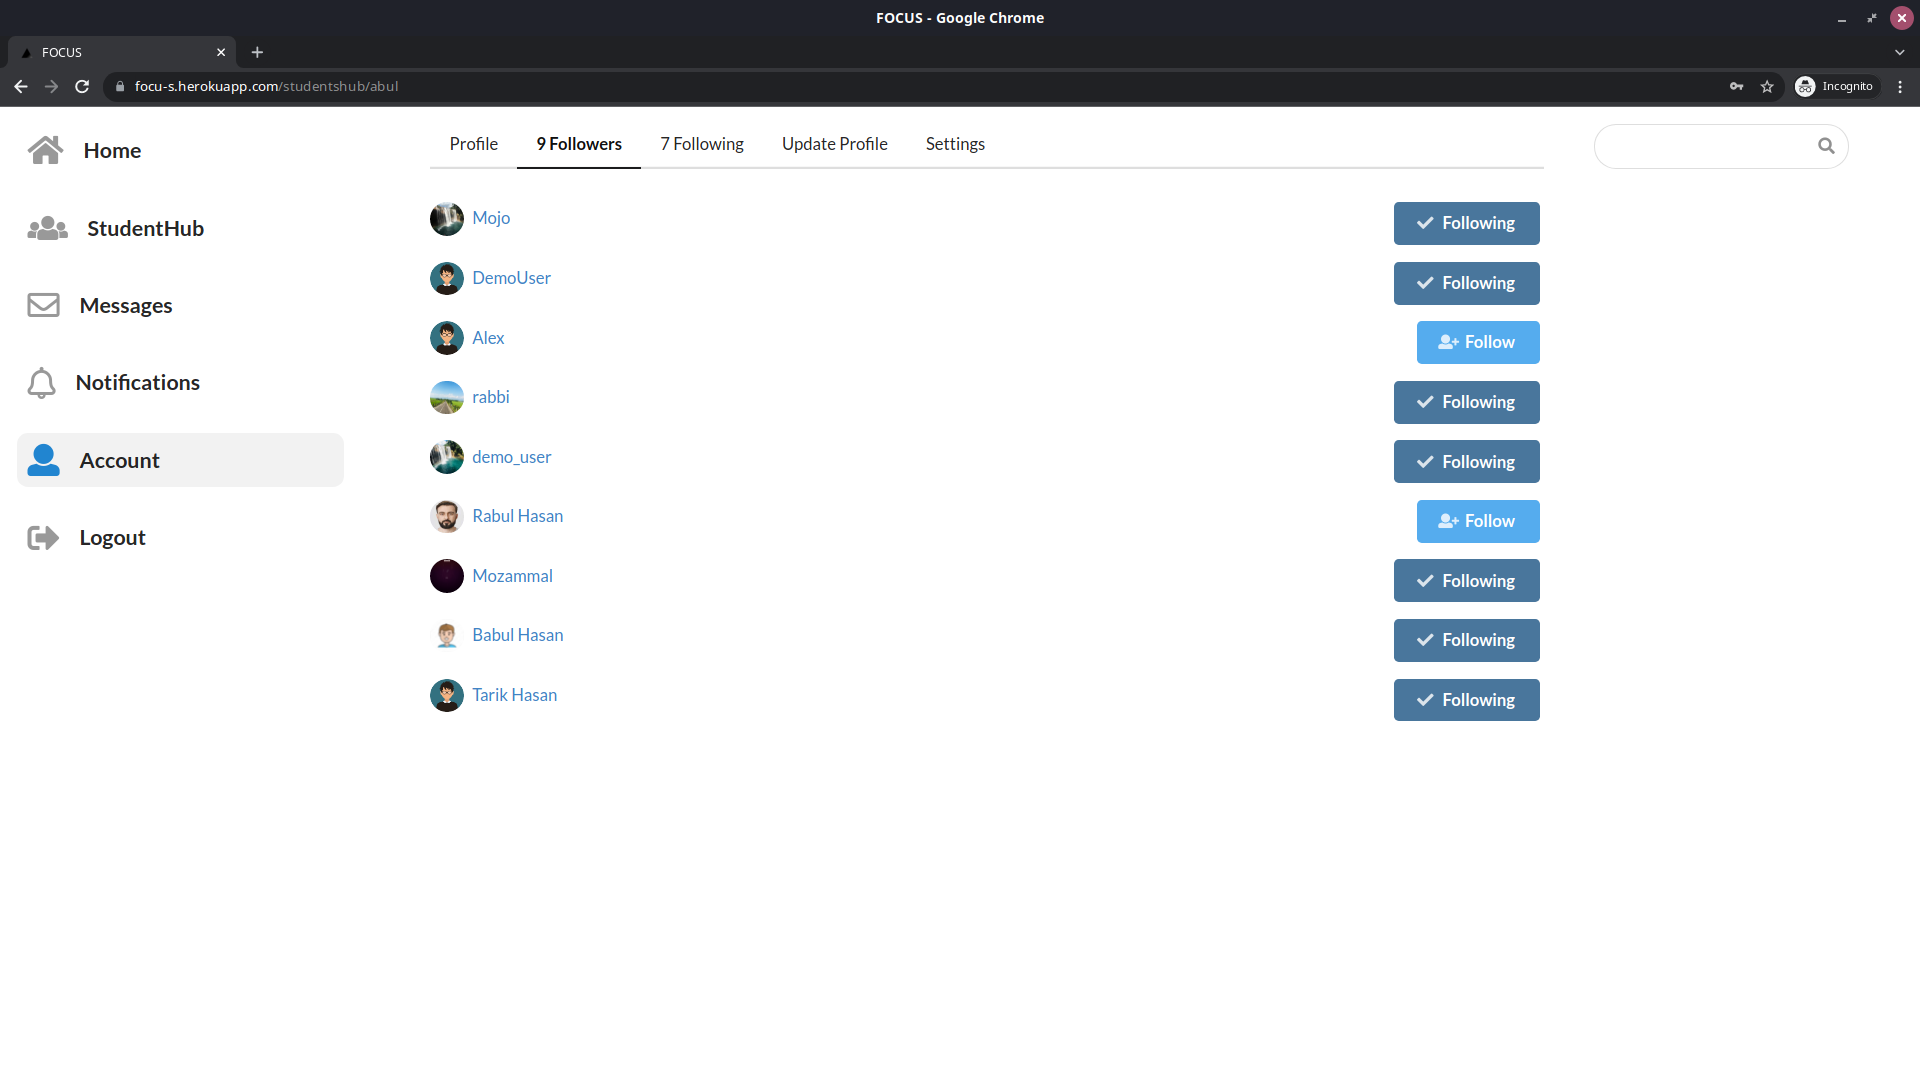
Task: Open the Update Profile tab
Action: click(834, 144)
